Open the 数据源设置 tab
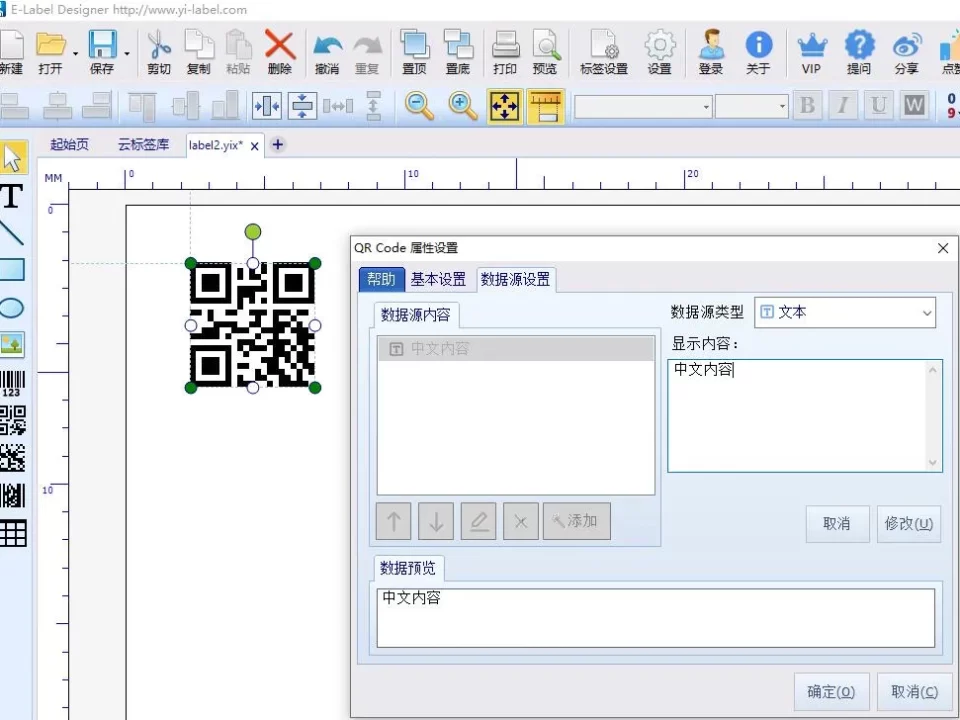 click(x=516, y=279)
